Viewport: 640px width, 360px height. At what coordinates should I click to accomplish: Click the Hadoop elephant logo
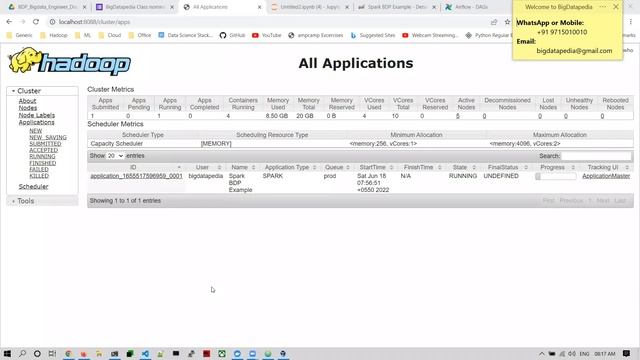[x=69, y=62]
